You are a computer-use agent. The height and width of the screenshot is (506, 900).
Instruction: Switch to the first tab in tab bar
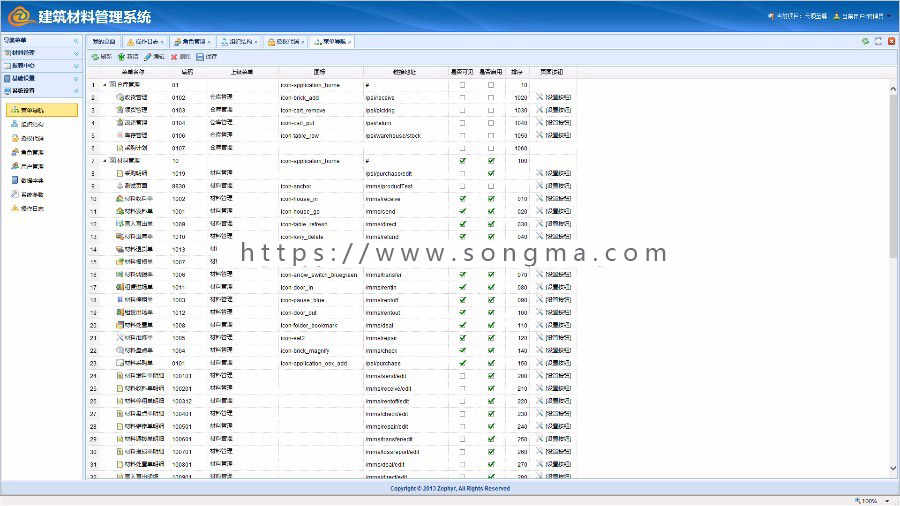tap(104, 41)
